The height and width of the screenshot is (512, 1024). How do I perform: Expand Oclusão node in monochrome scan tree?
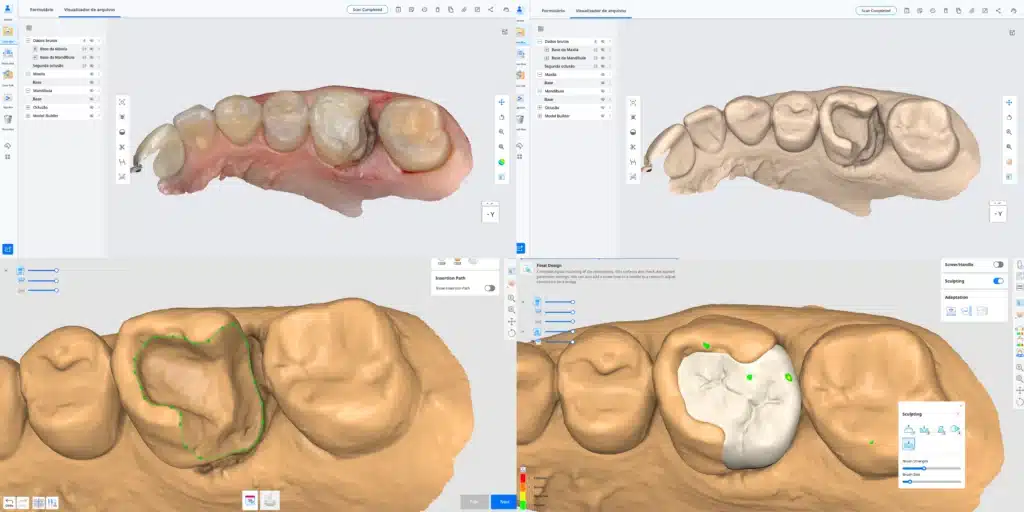[540, 107]
